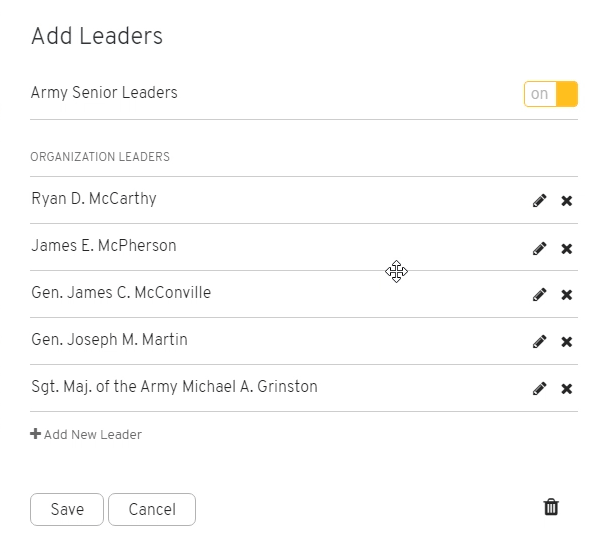Screen dimensions: 608x556
Task: Click the trash can delete icon
Action: click(x=551, y=507)
